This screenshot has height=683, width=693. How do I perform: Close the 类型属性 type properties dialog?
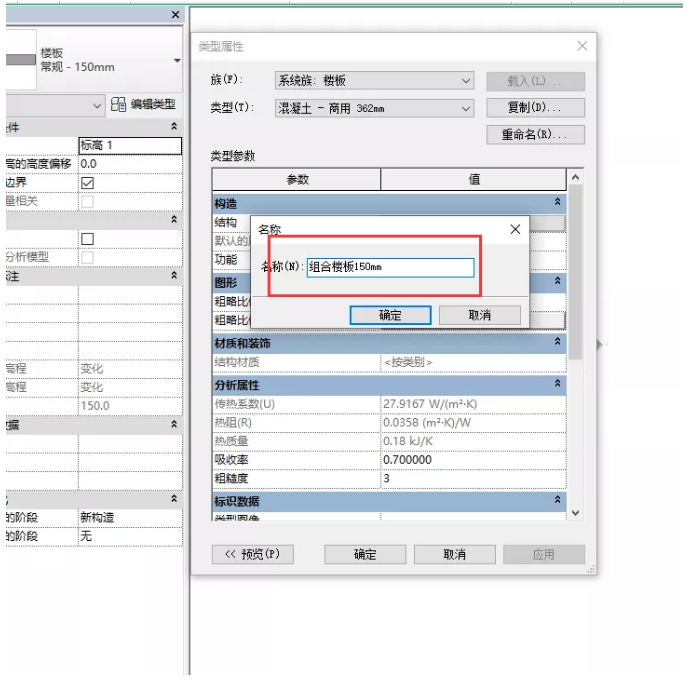[582, 46]
